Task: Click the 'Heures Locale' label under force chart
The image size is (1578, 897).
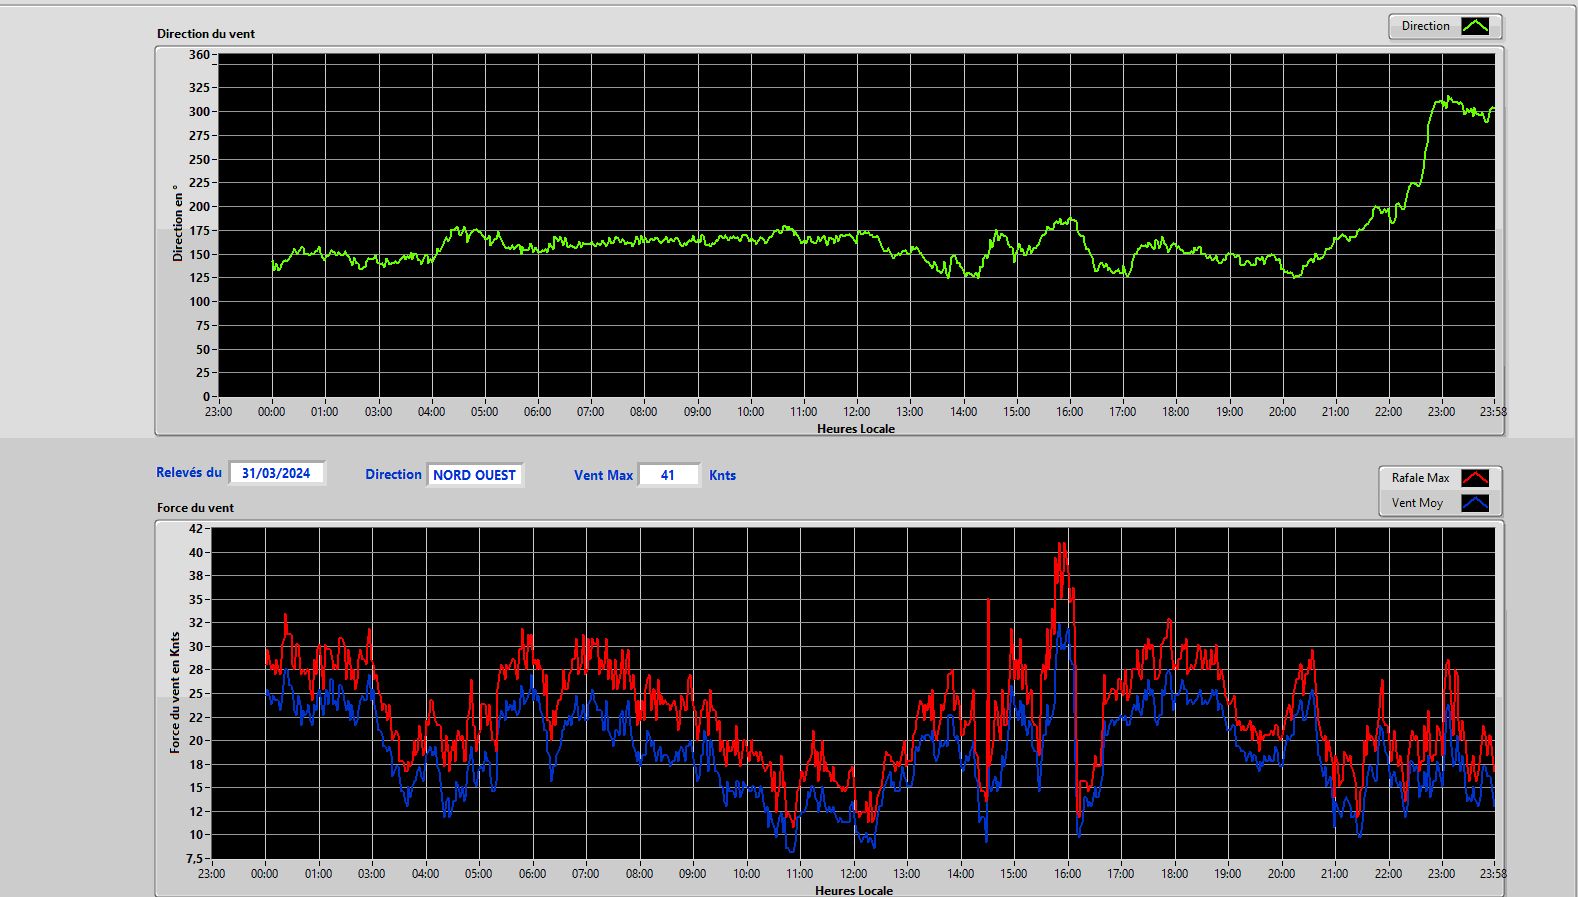Action: (854, 890)
